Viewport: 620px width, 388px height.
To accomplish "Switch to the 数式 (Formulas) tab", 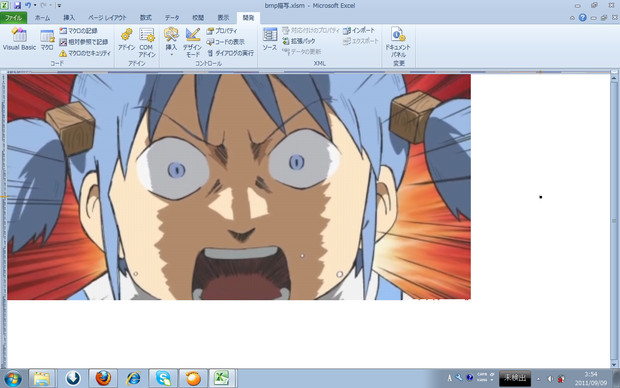I will coord(146,18).
